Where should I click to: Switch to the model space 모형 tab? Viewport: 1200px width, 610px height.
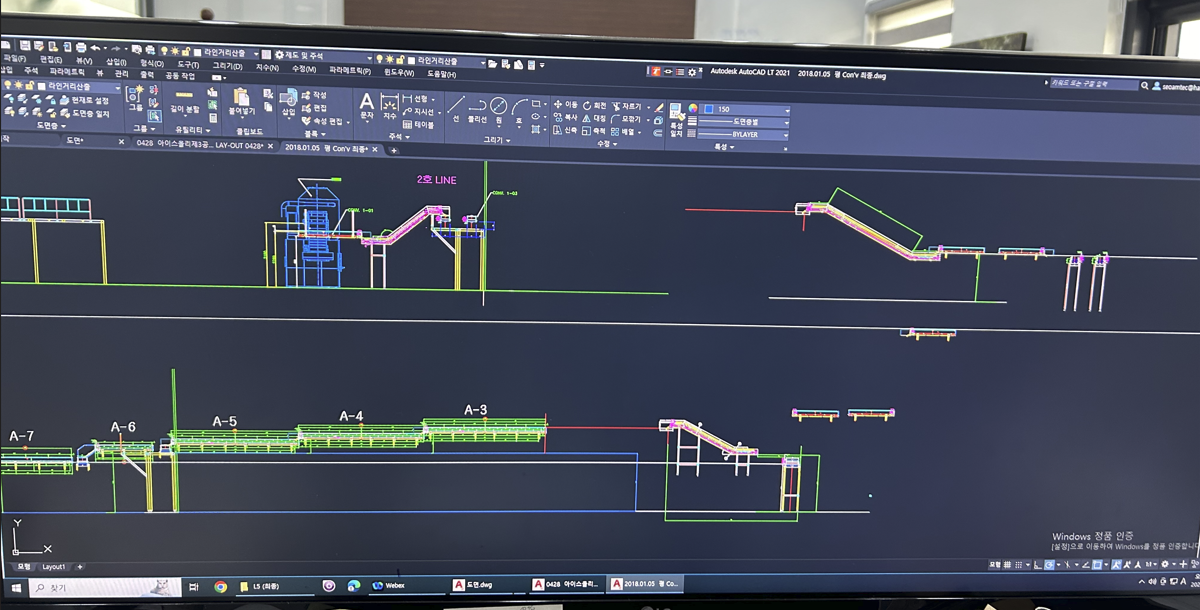tap(24, 566)
